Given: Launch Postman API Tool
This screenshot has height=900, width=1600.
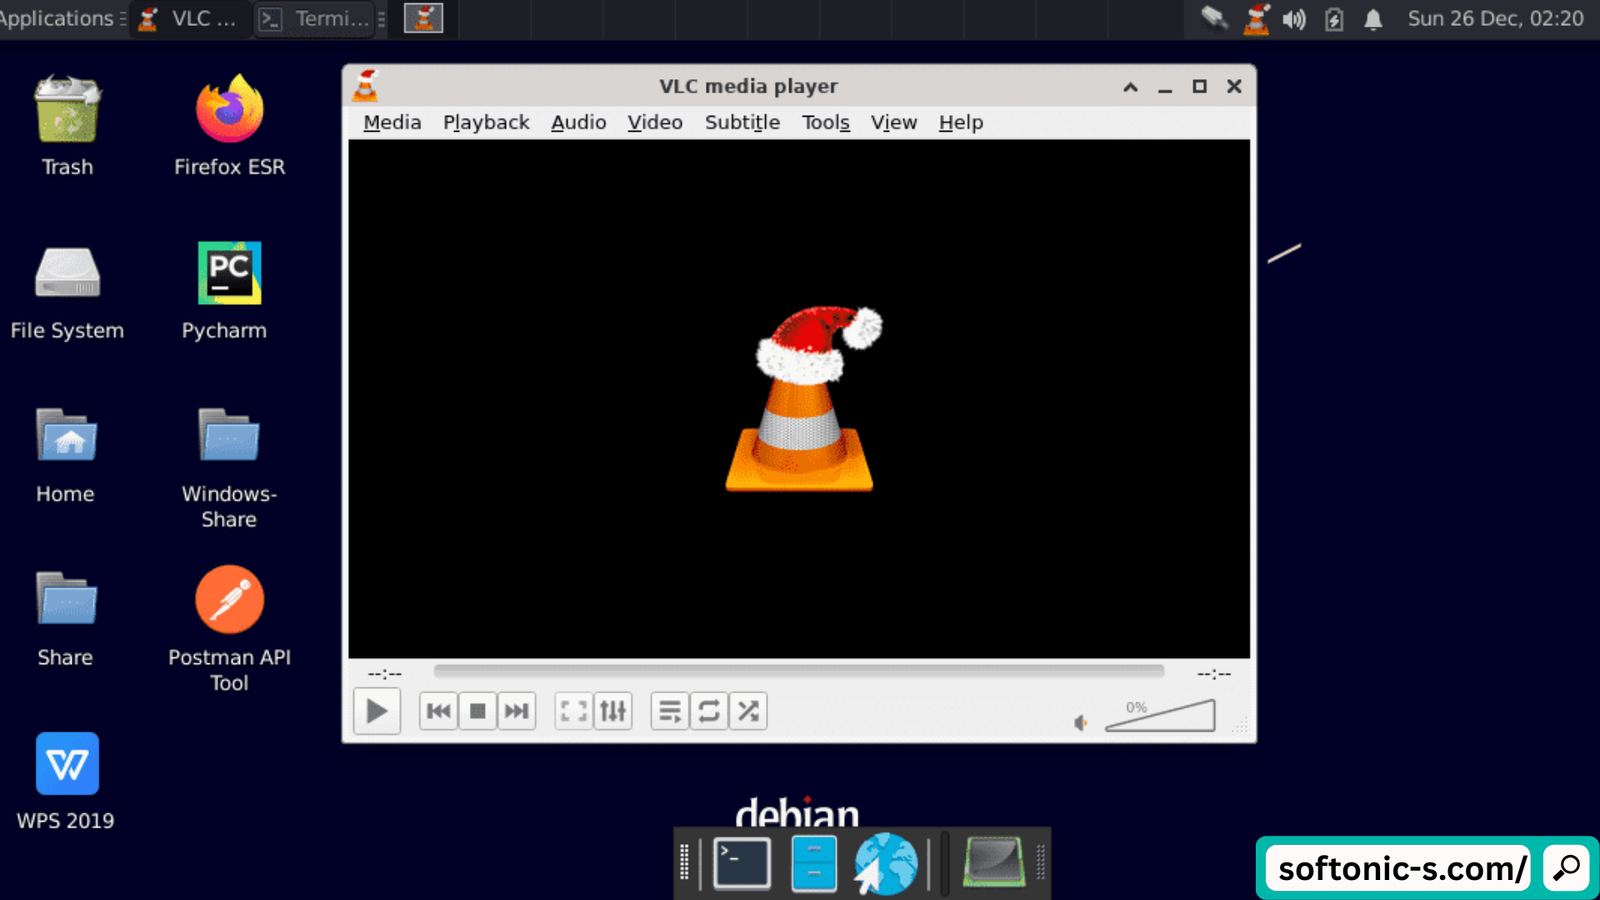Looking at the screenshot, I should [x=229, y=629].
